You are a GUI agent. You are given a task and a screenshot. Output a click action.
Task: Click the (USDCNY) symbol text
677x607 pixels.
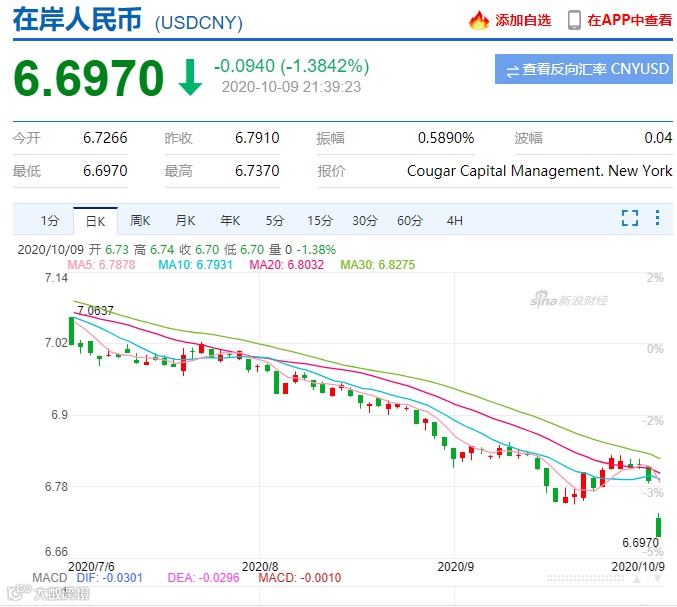pyautogui.click(x=199, y=23)
